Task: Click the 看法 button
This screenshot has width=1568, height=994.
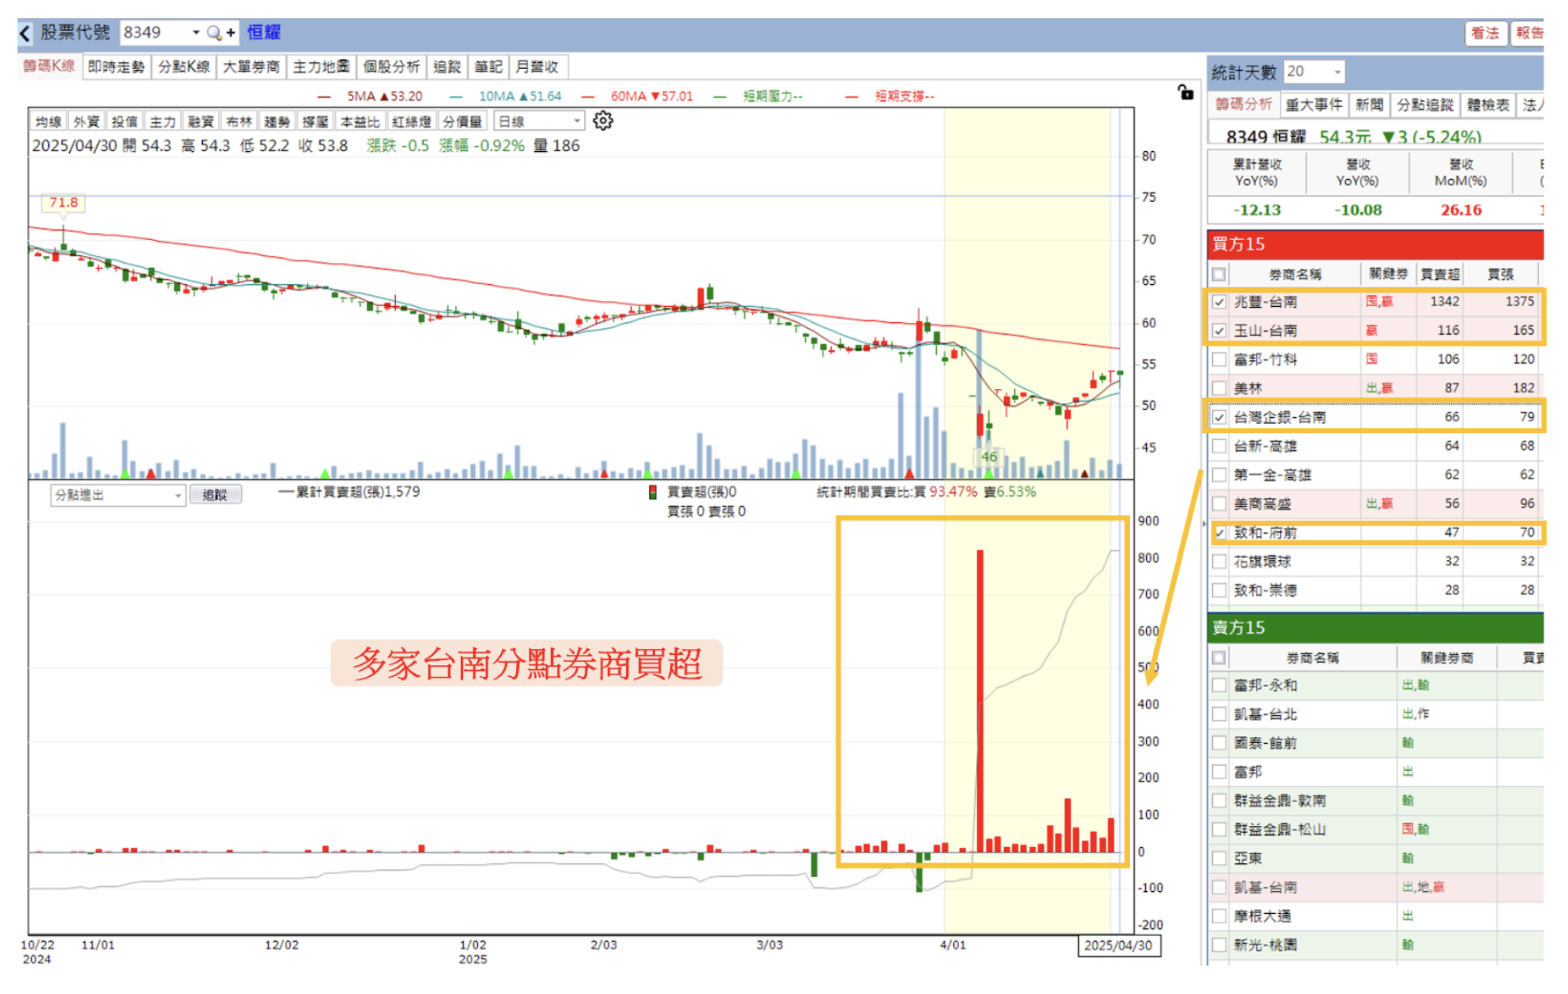Action: (x=1485, y=33)
